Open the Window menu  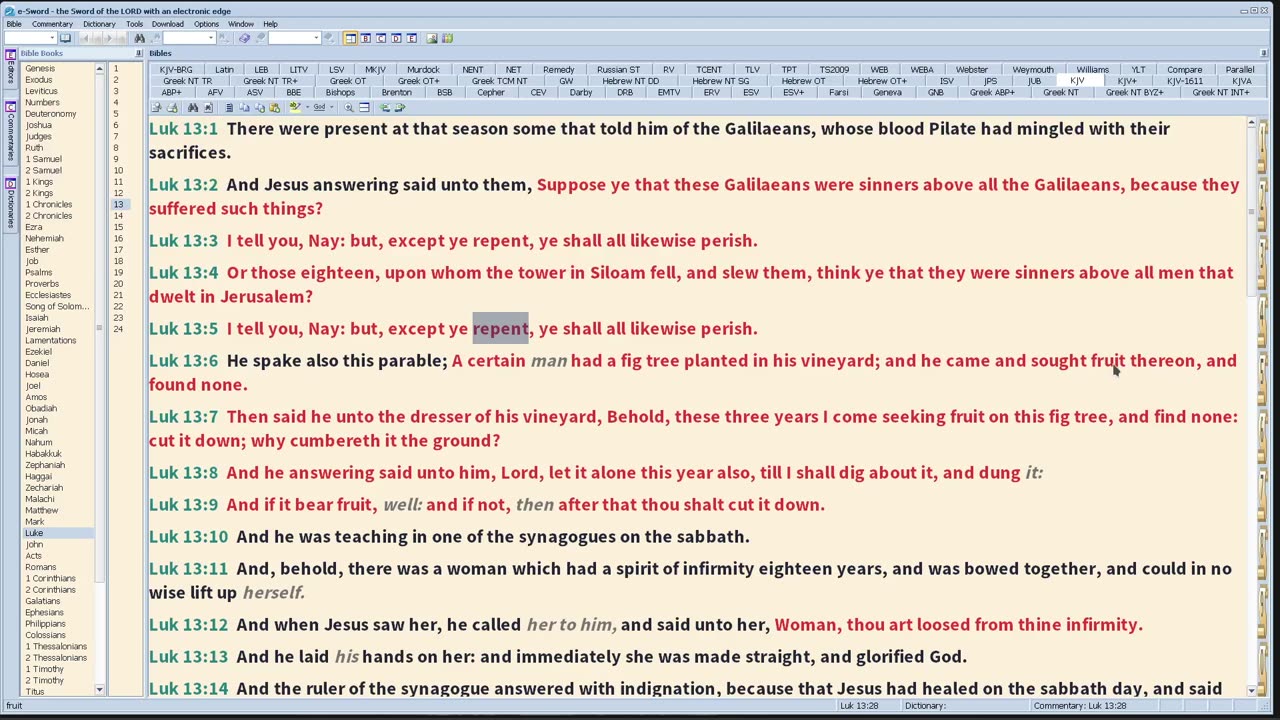(x=240, y=24)
